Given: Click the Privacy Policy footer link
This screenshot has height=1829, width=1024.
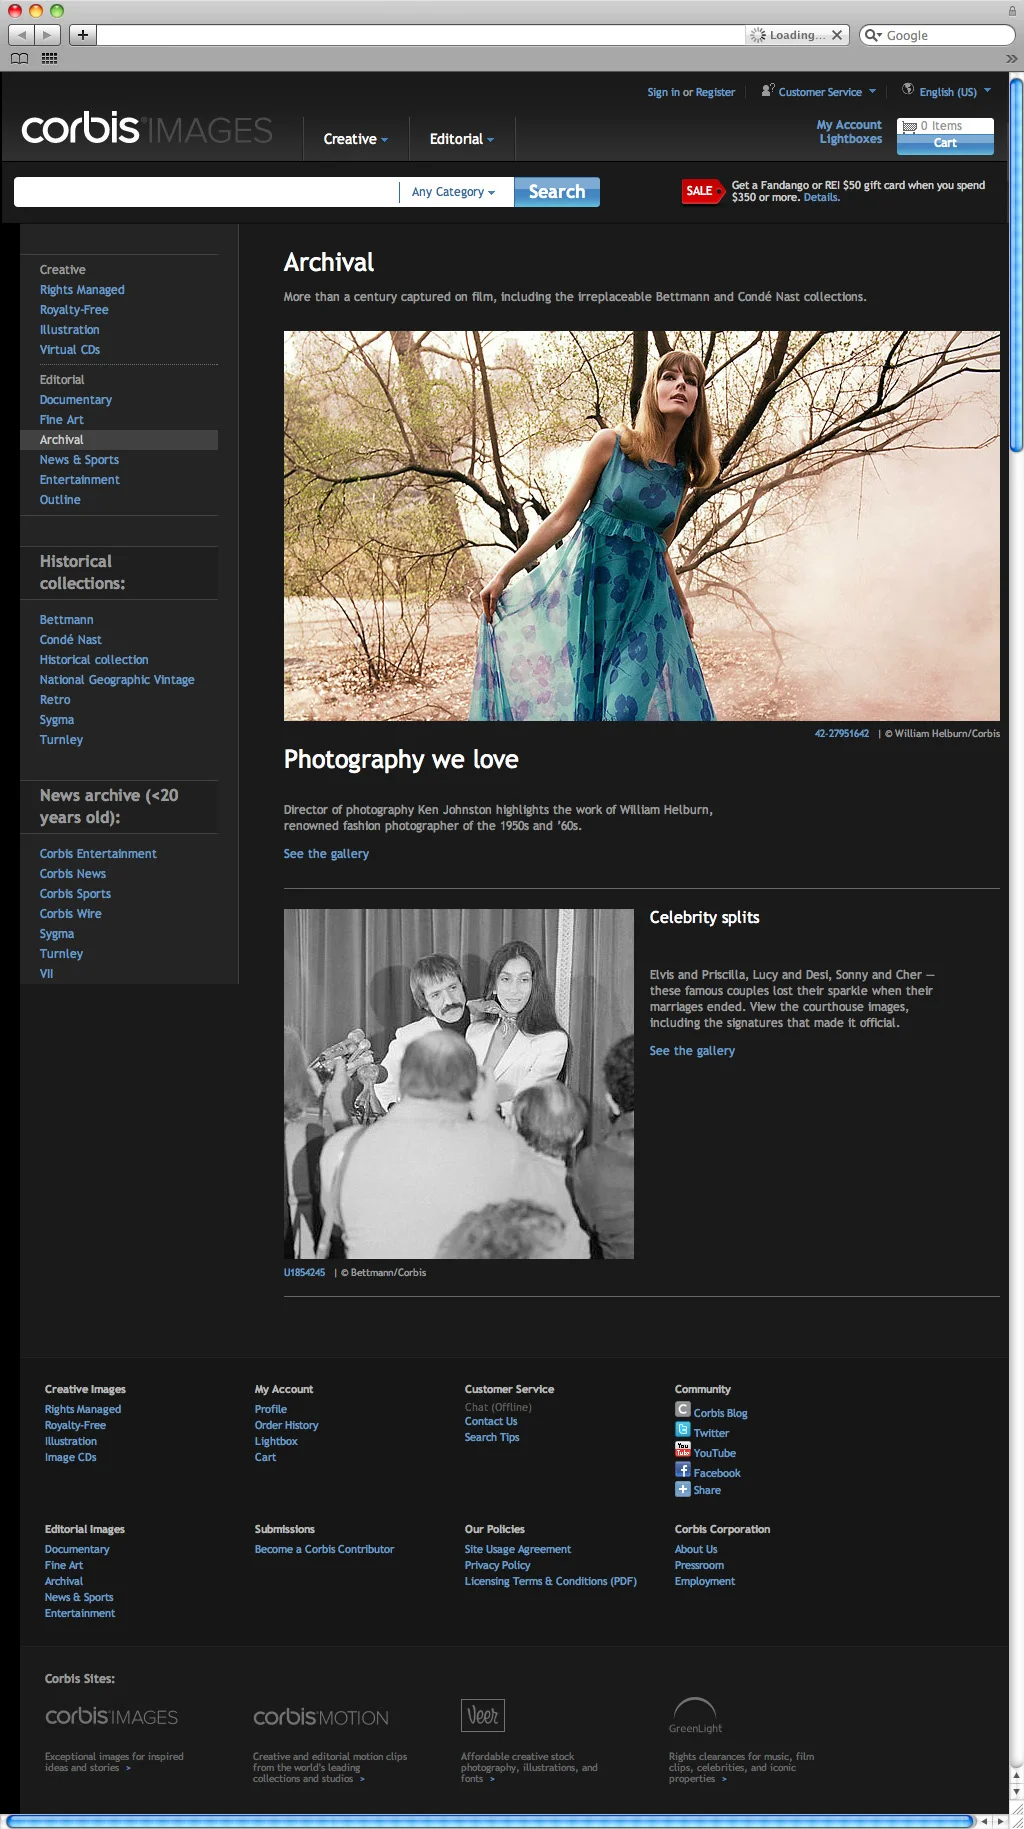Looking at the screenshot, I should (497, 1565).
